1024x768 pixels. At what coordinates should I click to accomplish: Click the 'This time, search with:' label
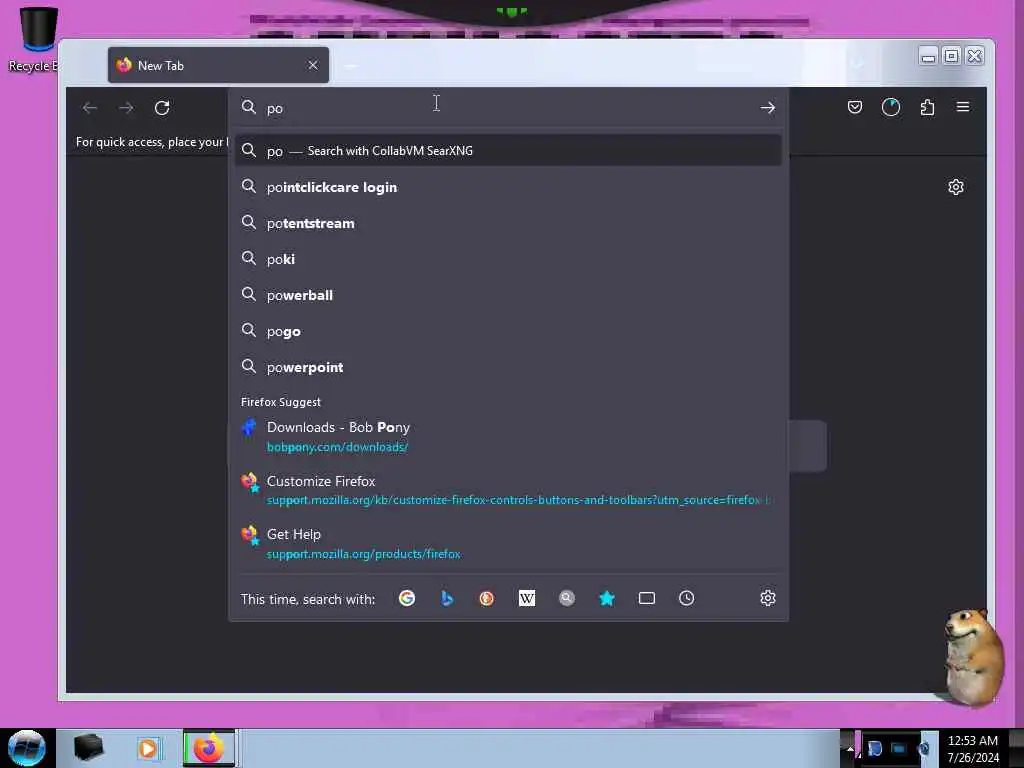pos(308,599)
